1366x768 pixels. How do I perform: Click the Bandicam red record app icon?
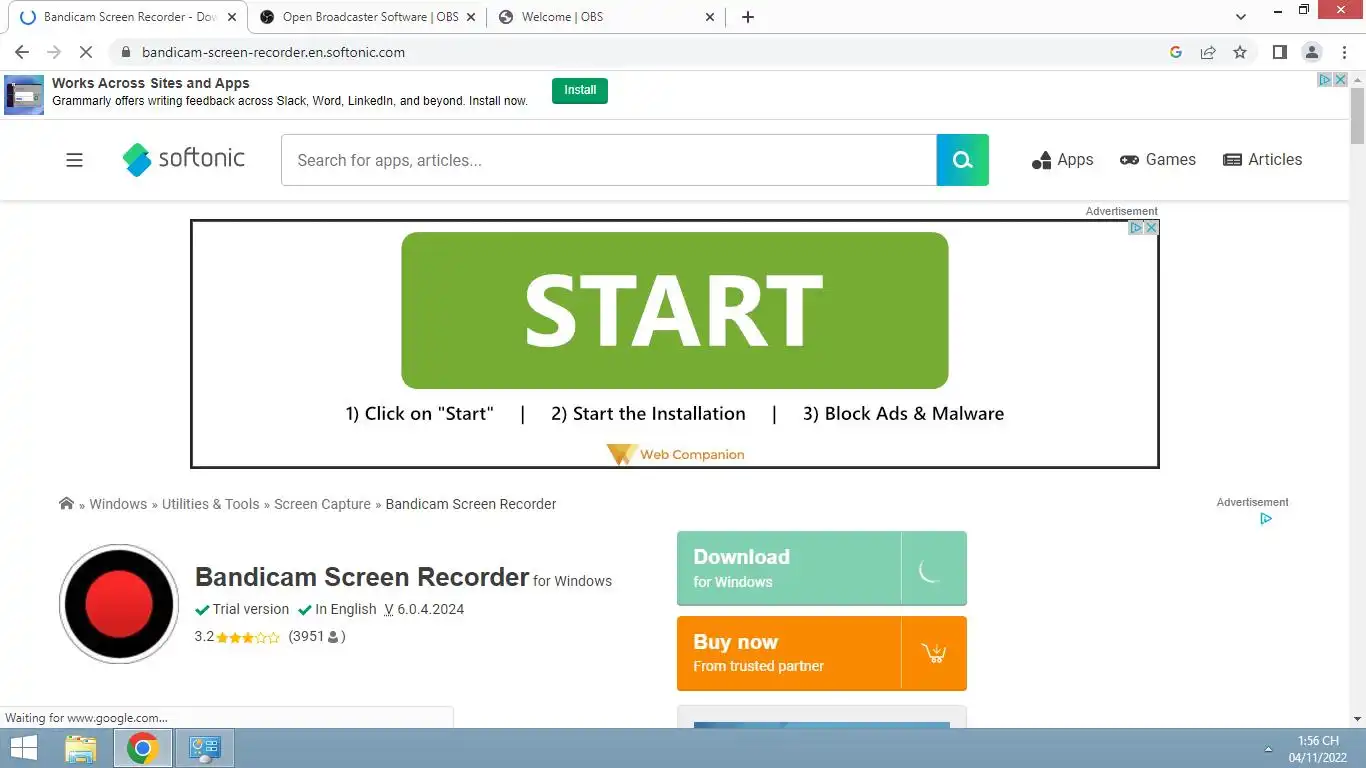(x=119, y=604)
